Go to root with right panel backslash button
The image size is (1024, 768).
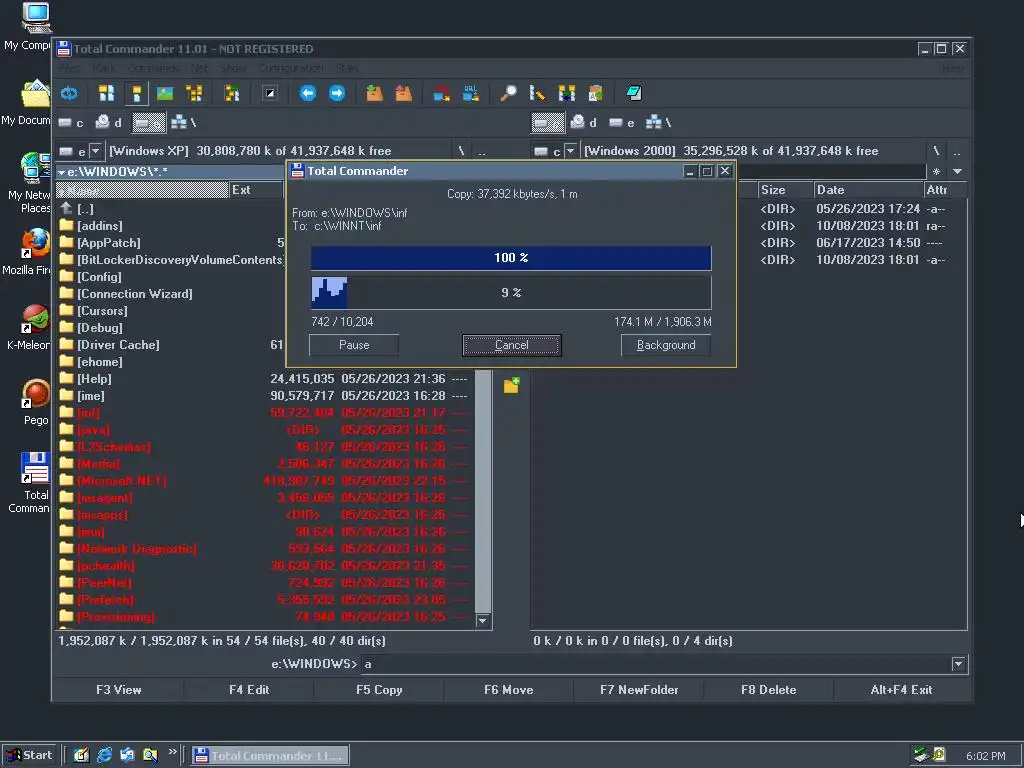click(936, 151)
